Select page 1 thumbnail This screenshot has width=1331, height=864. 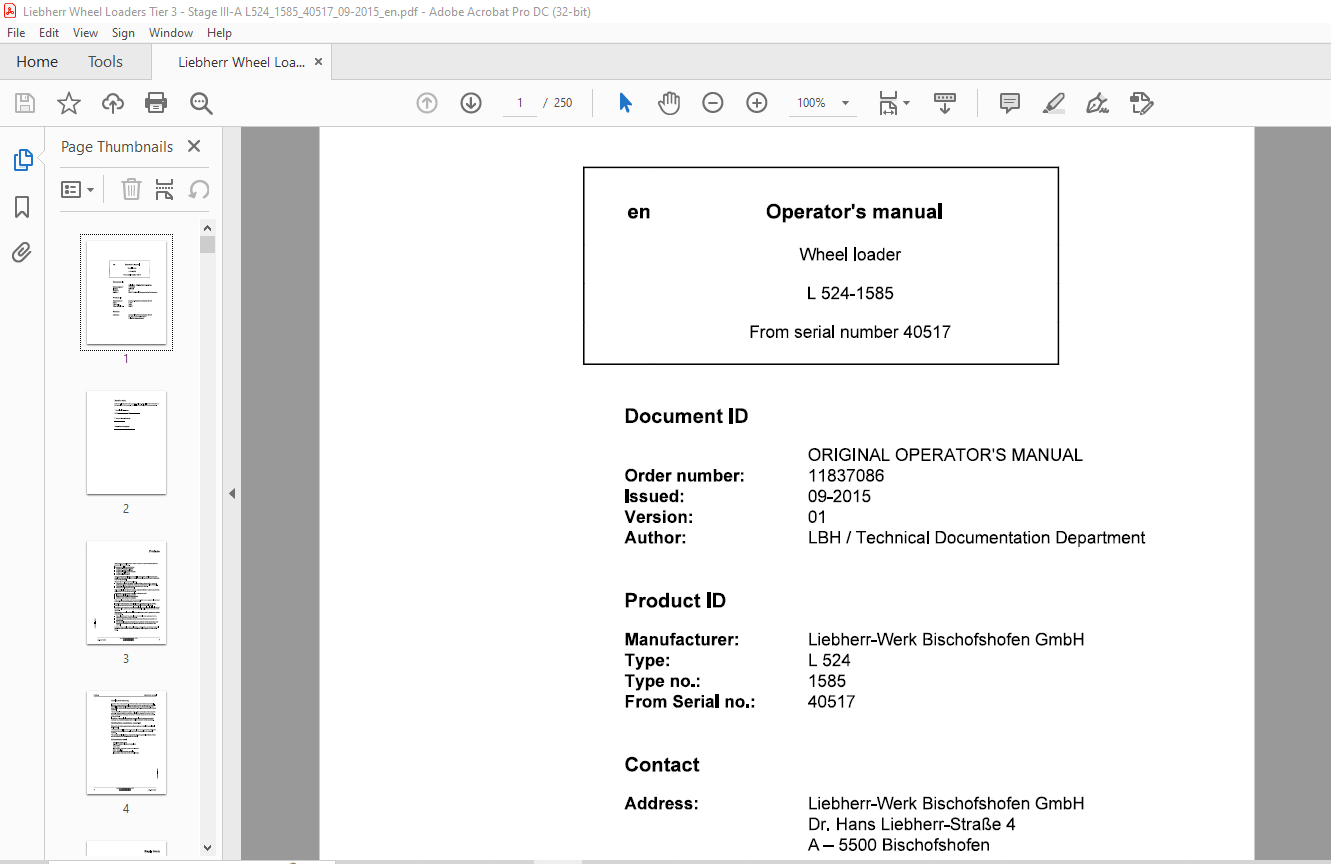(126, 292)
